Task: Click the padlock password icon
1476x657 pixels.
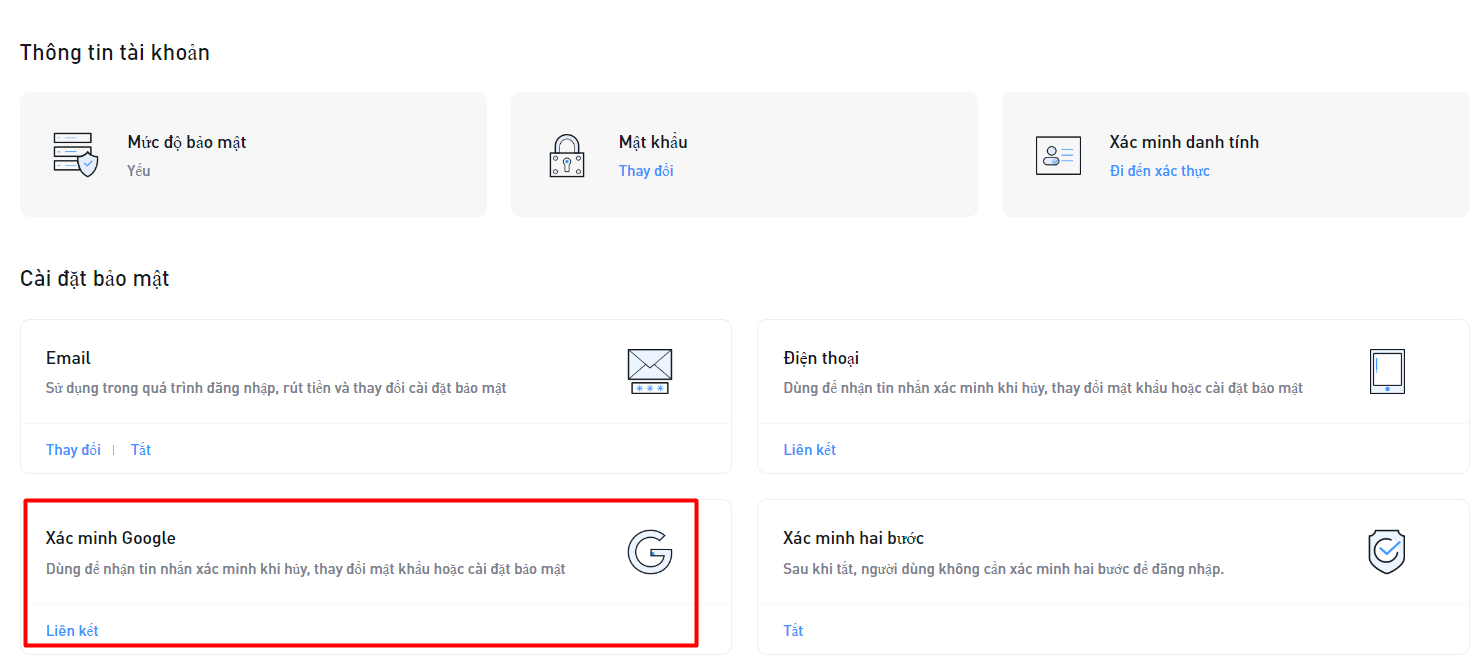Action: 567,156
